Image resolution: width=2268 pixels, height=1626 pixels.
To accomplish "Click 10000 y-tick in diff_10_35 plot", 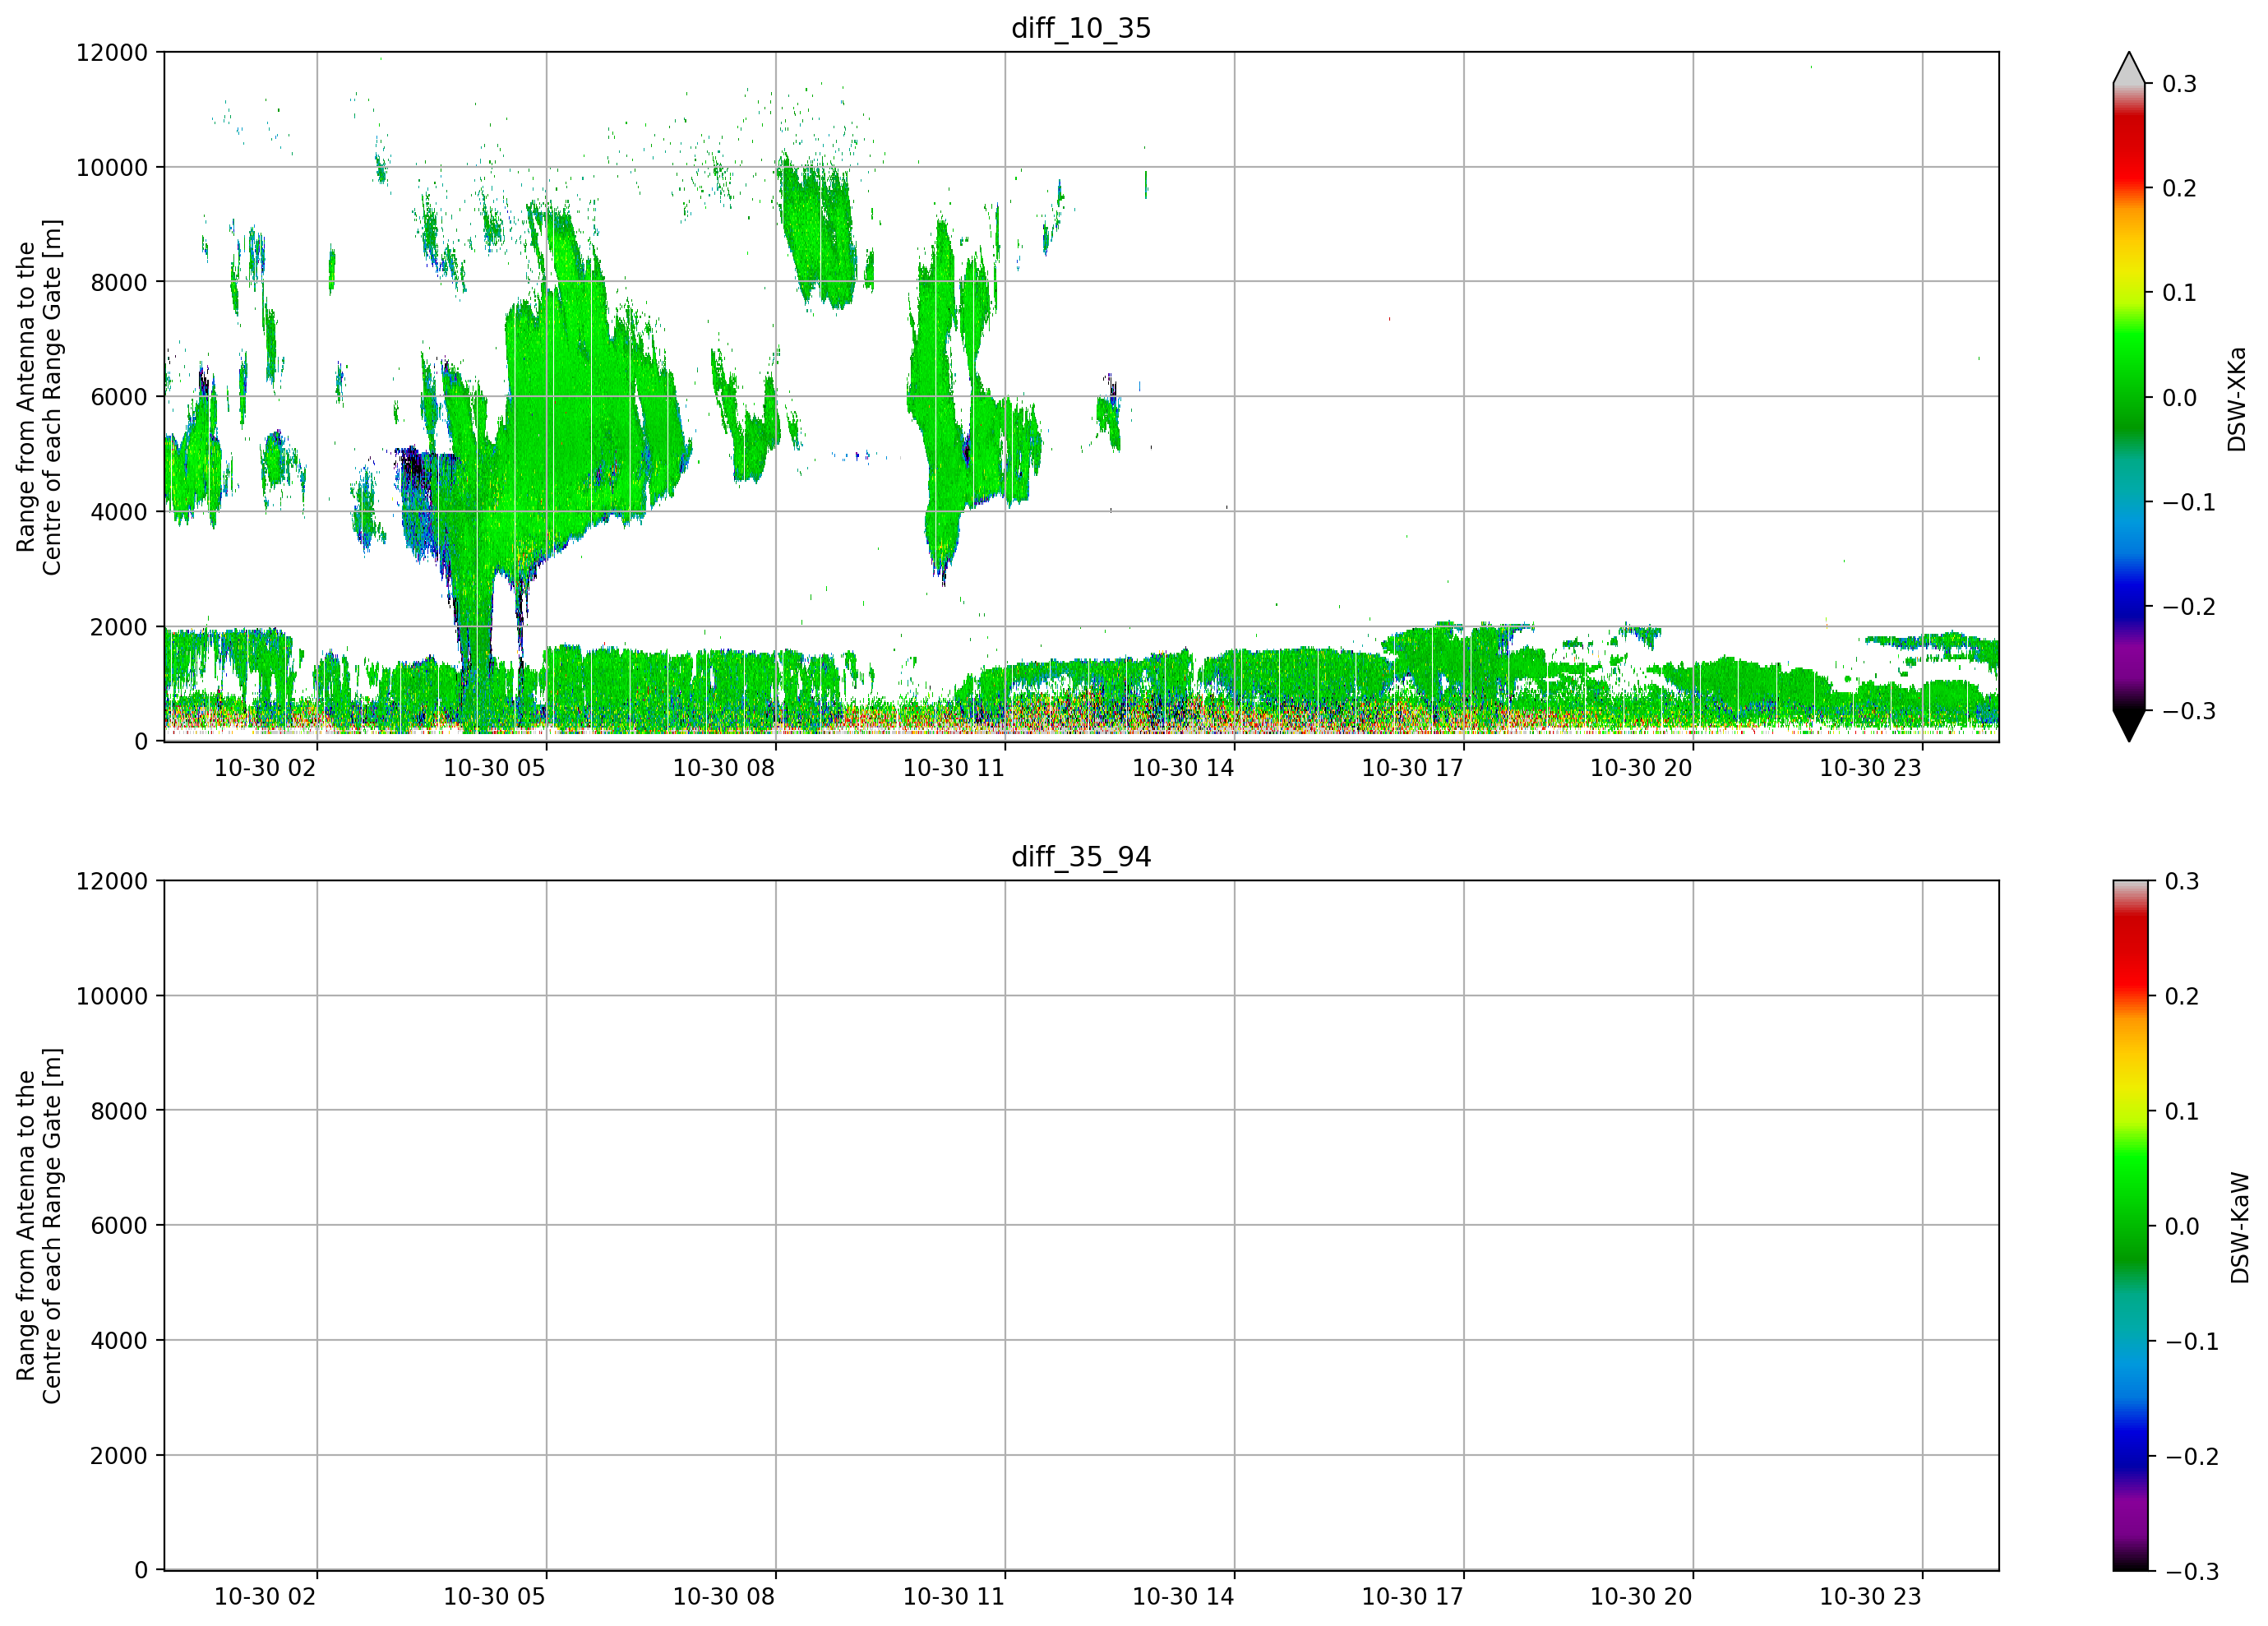I will pyautogui.click(x=112, y=167).
